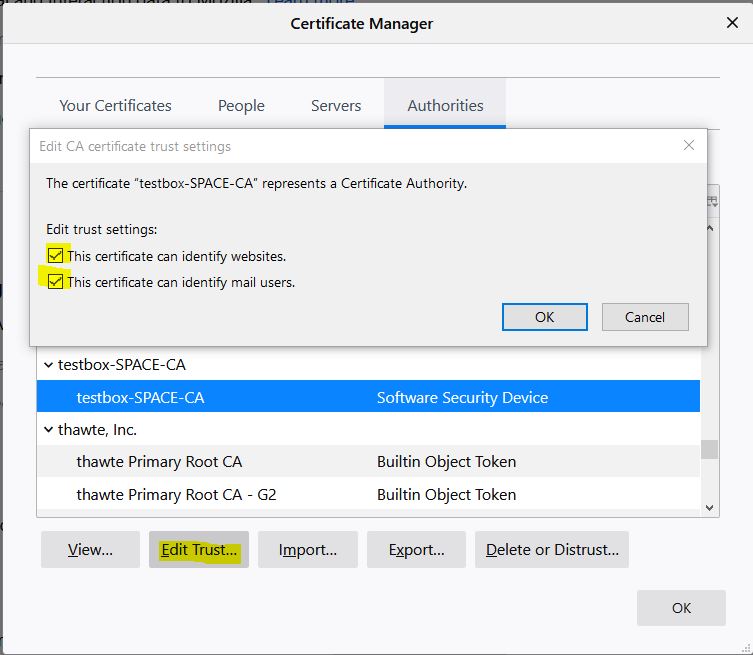
Task: Click the certificate list scrollbar thumb
Action: click(x=710, y=449)
